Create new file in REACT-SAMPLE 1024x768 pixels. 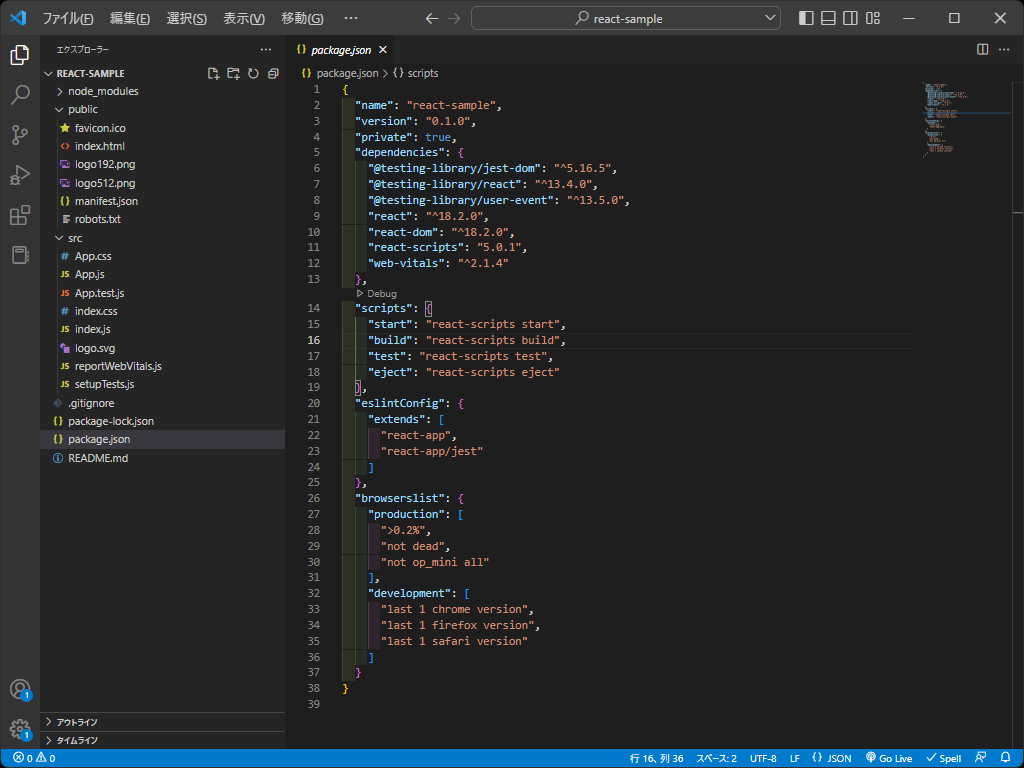click(213, 73)
